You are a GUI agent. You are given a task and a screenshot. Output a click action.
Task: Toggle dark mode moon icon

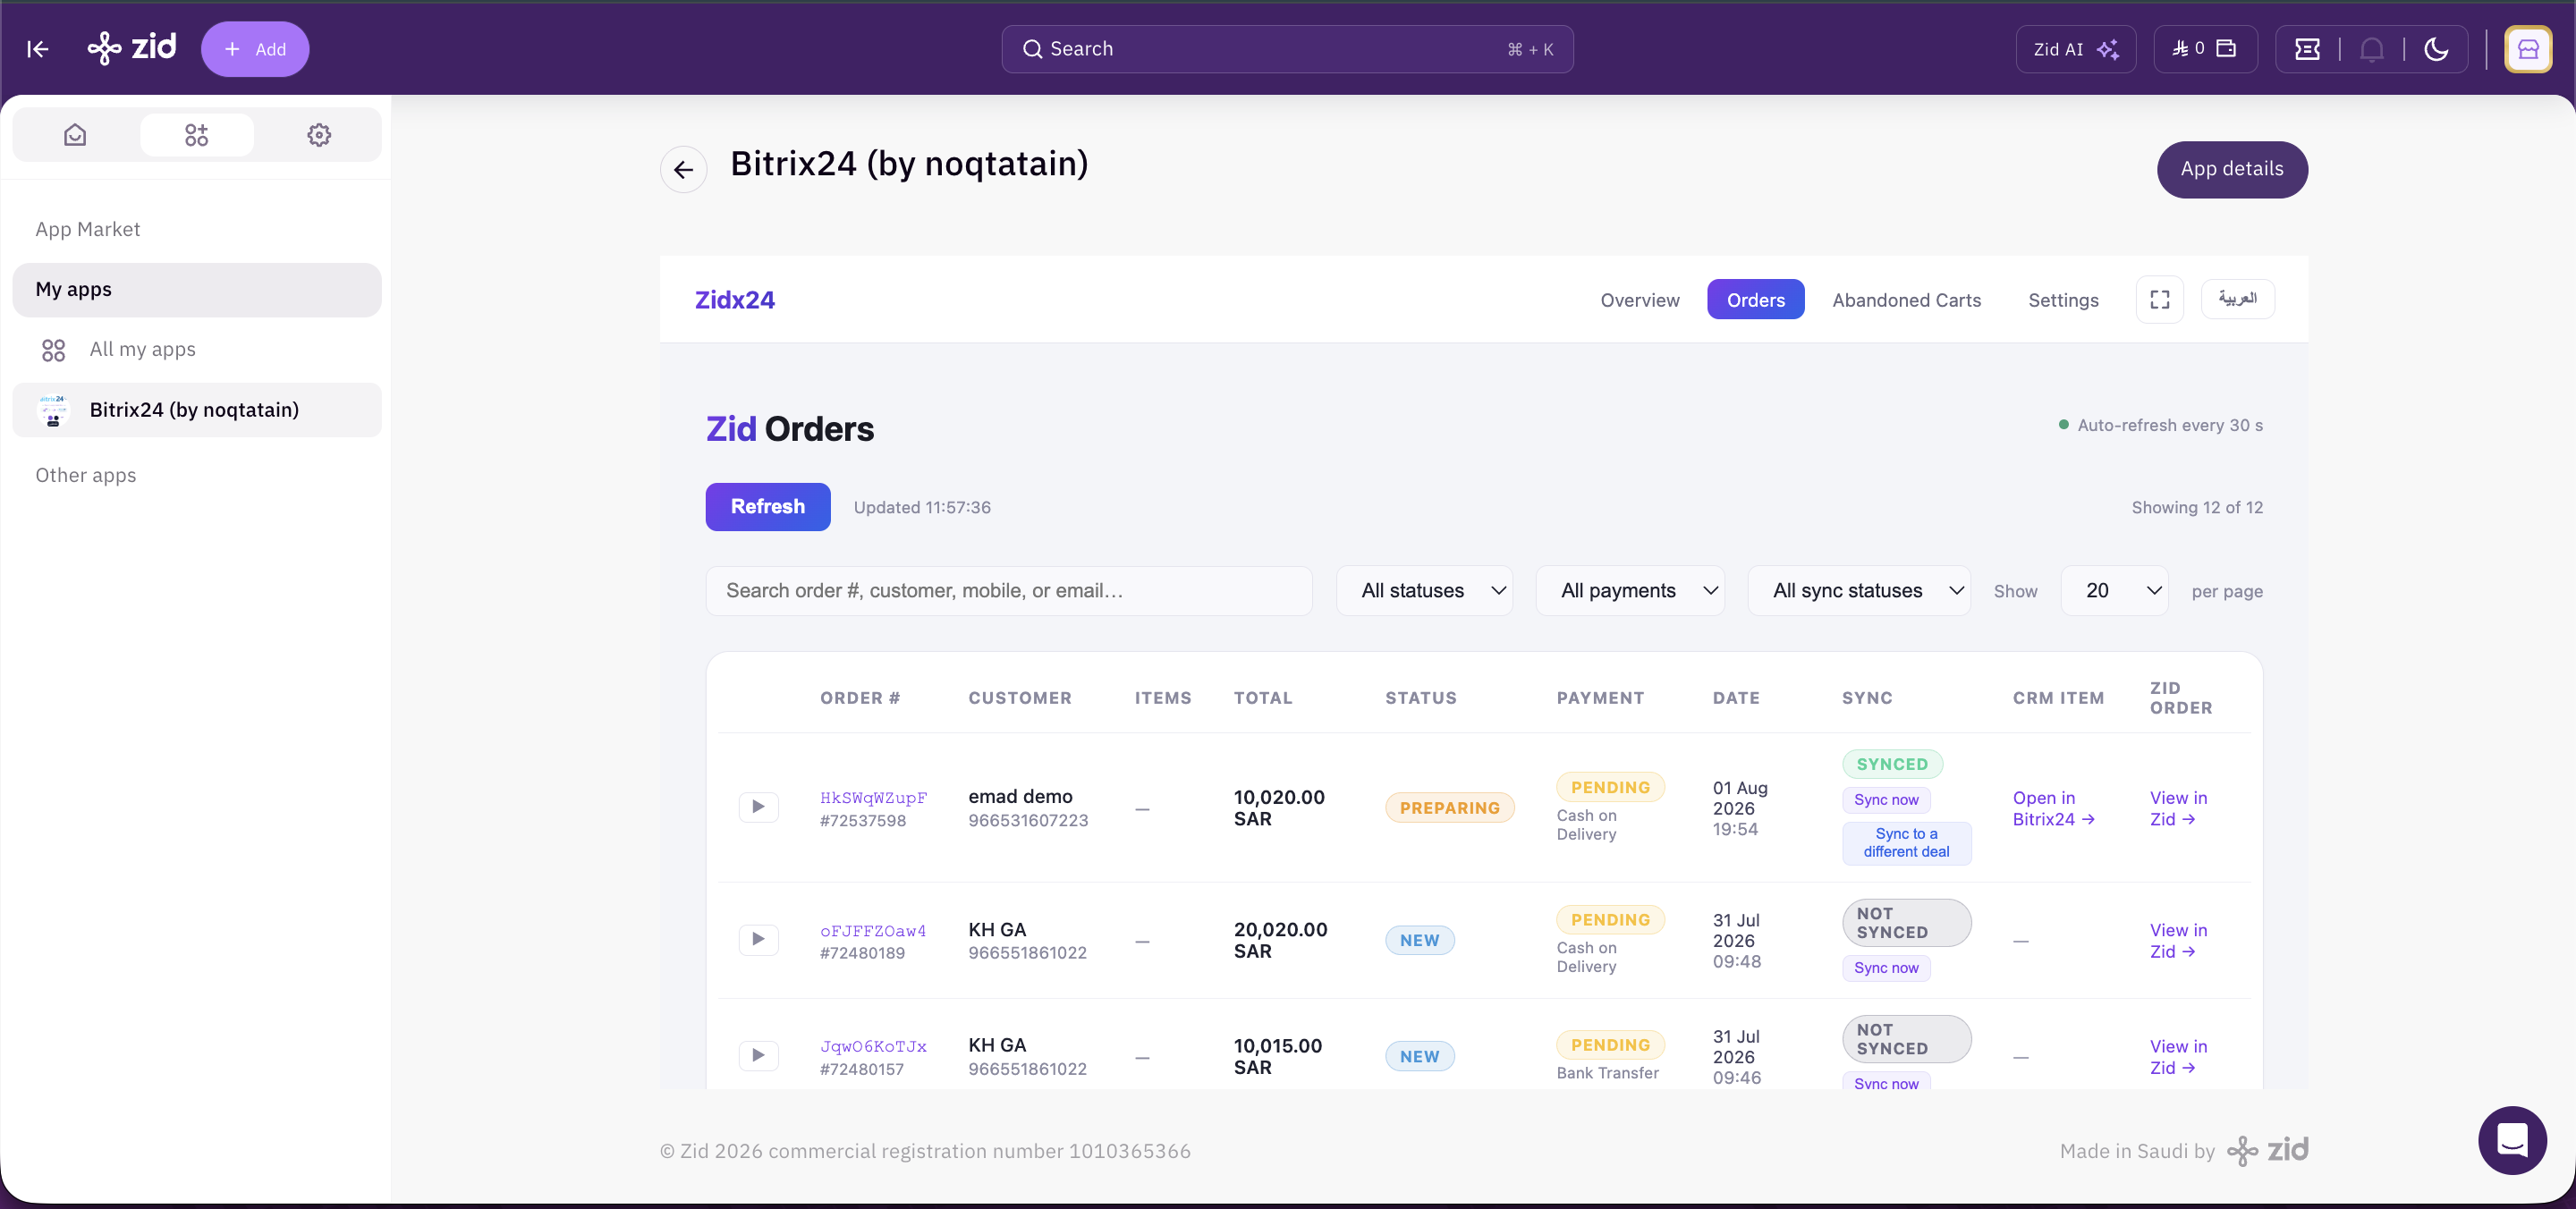tap(2436, 49)
